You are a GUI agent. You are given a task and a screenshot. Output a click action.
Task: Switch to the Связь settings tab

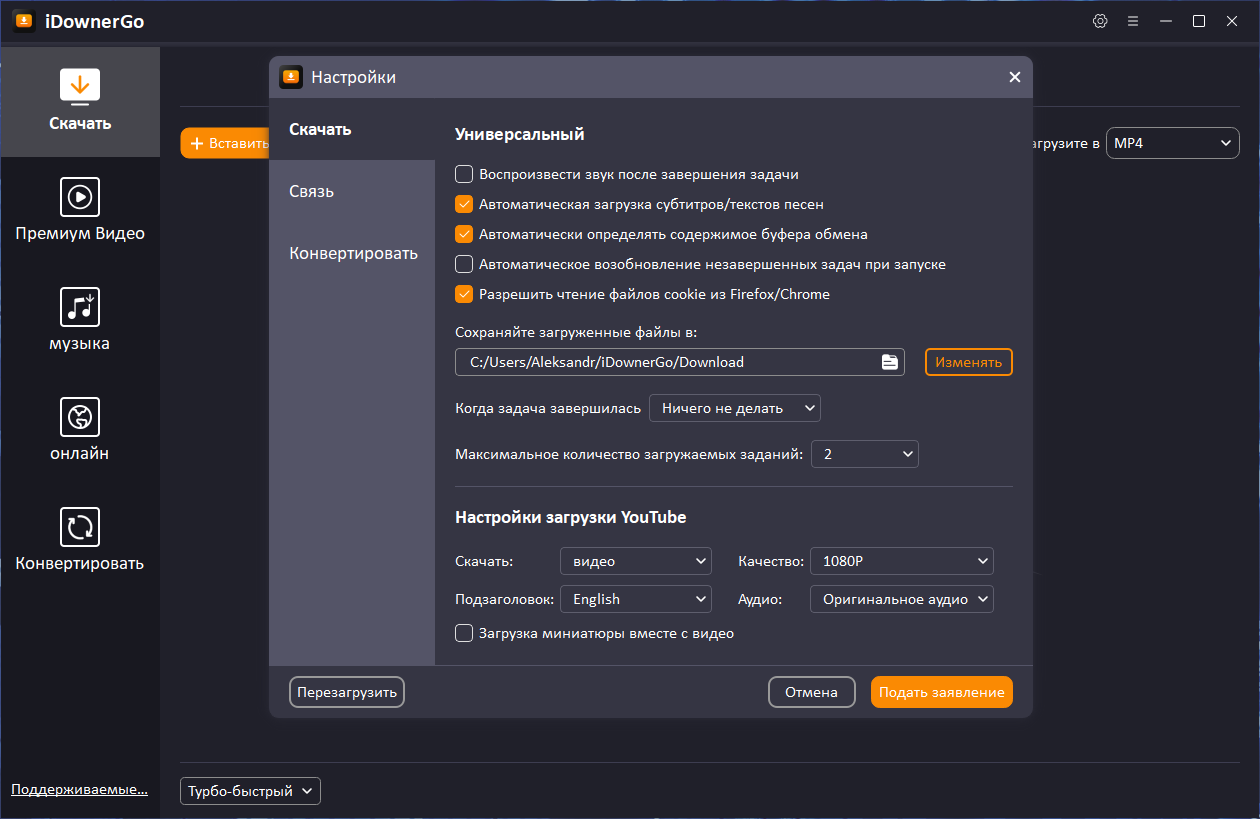coord(312,191)
